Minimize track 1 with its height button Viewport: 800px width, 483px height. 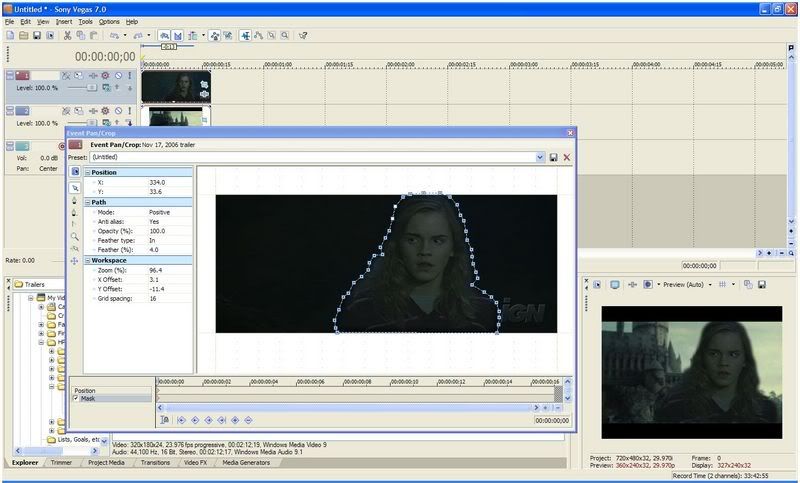point(10,75)
